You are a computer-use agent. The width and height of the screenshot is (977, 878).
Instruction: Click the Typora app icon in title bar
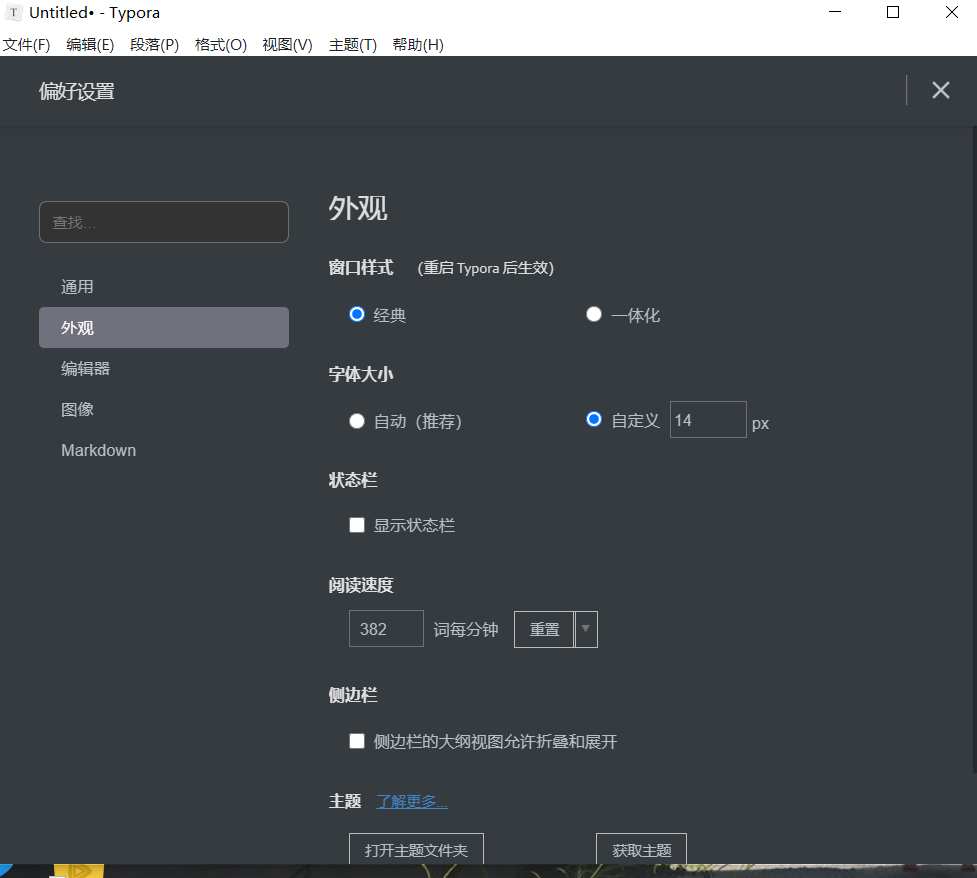tap(13, 12)
